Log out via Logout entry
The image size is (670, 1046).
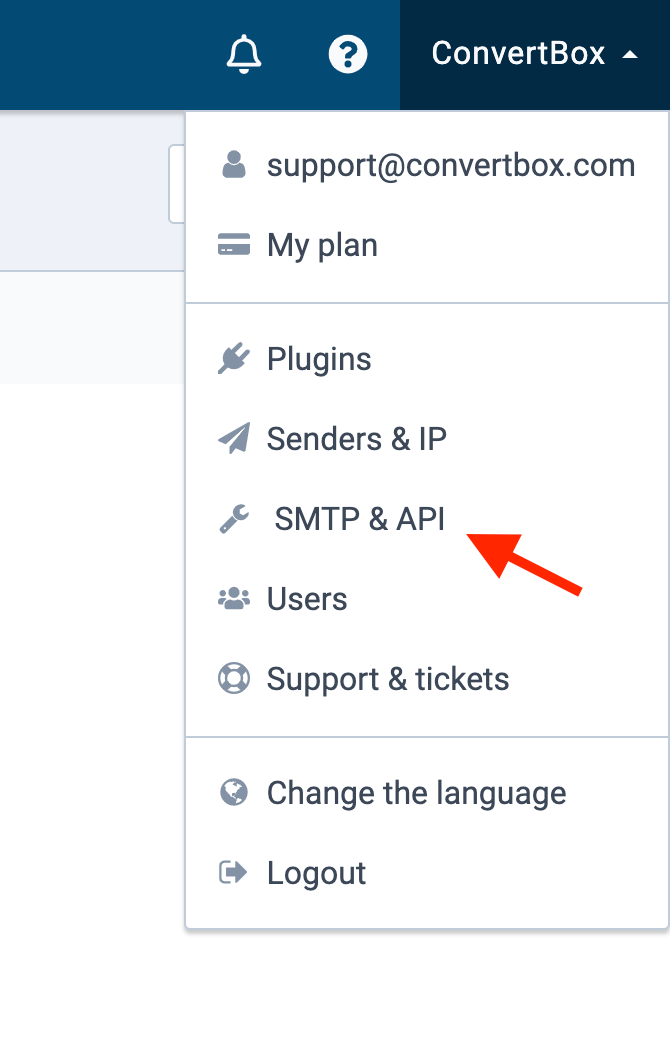pyautogui.click(x=427, y=873)
